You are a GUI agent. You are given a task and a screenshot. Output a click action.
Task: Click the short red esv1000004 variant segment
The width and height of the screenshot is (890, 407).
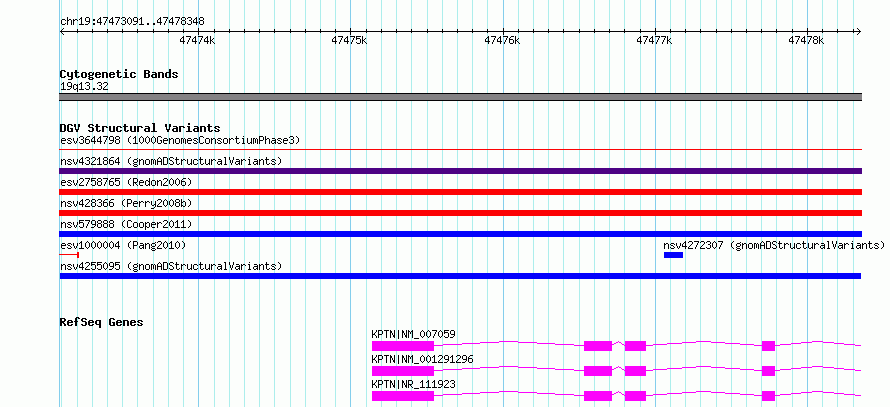tap(69, 255)
